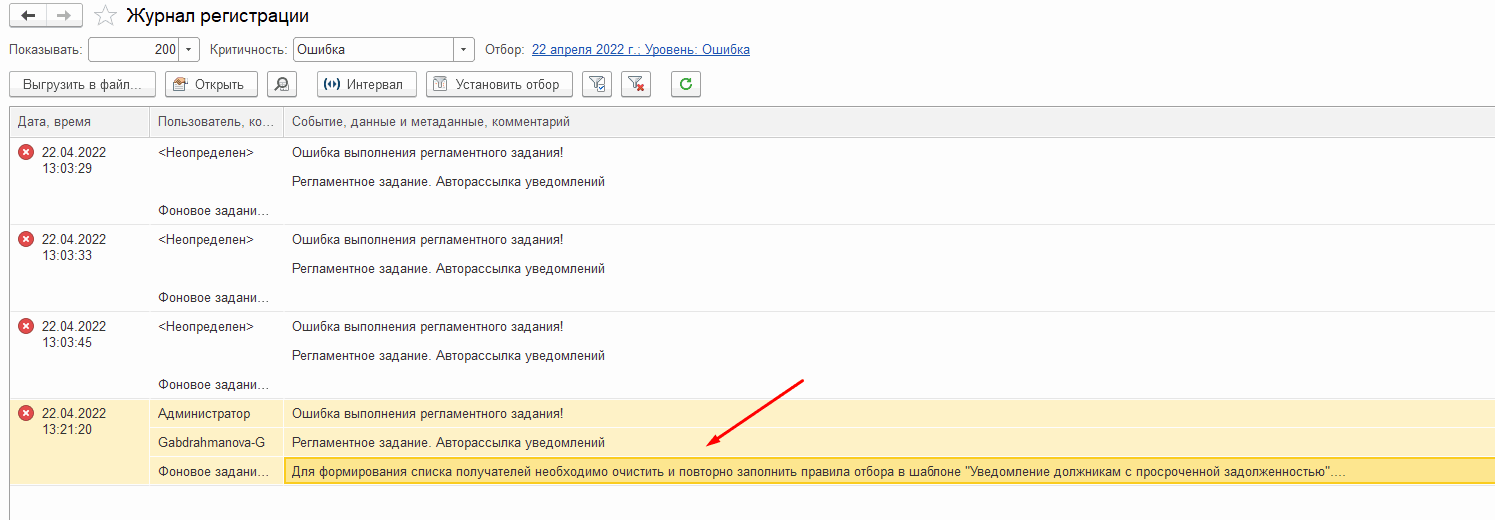The width and height of the screenshot is (1495, 520).
Task: Click the <Неопределен> user cell in the 13:03:29 row
Action: (217, 152)
